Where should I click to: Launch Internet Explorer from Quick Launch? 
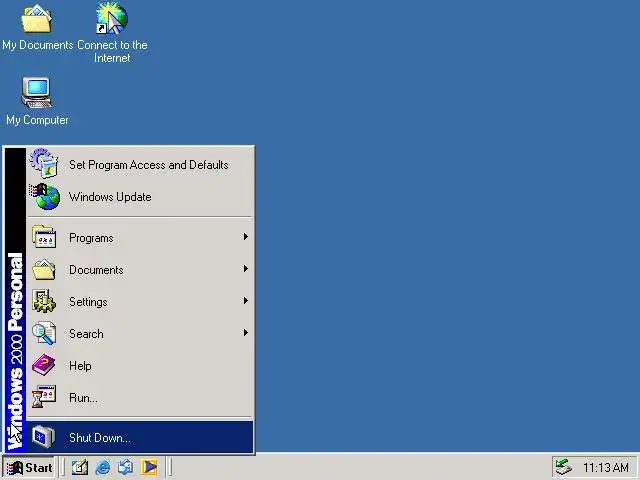102,467
